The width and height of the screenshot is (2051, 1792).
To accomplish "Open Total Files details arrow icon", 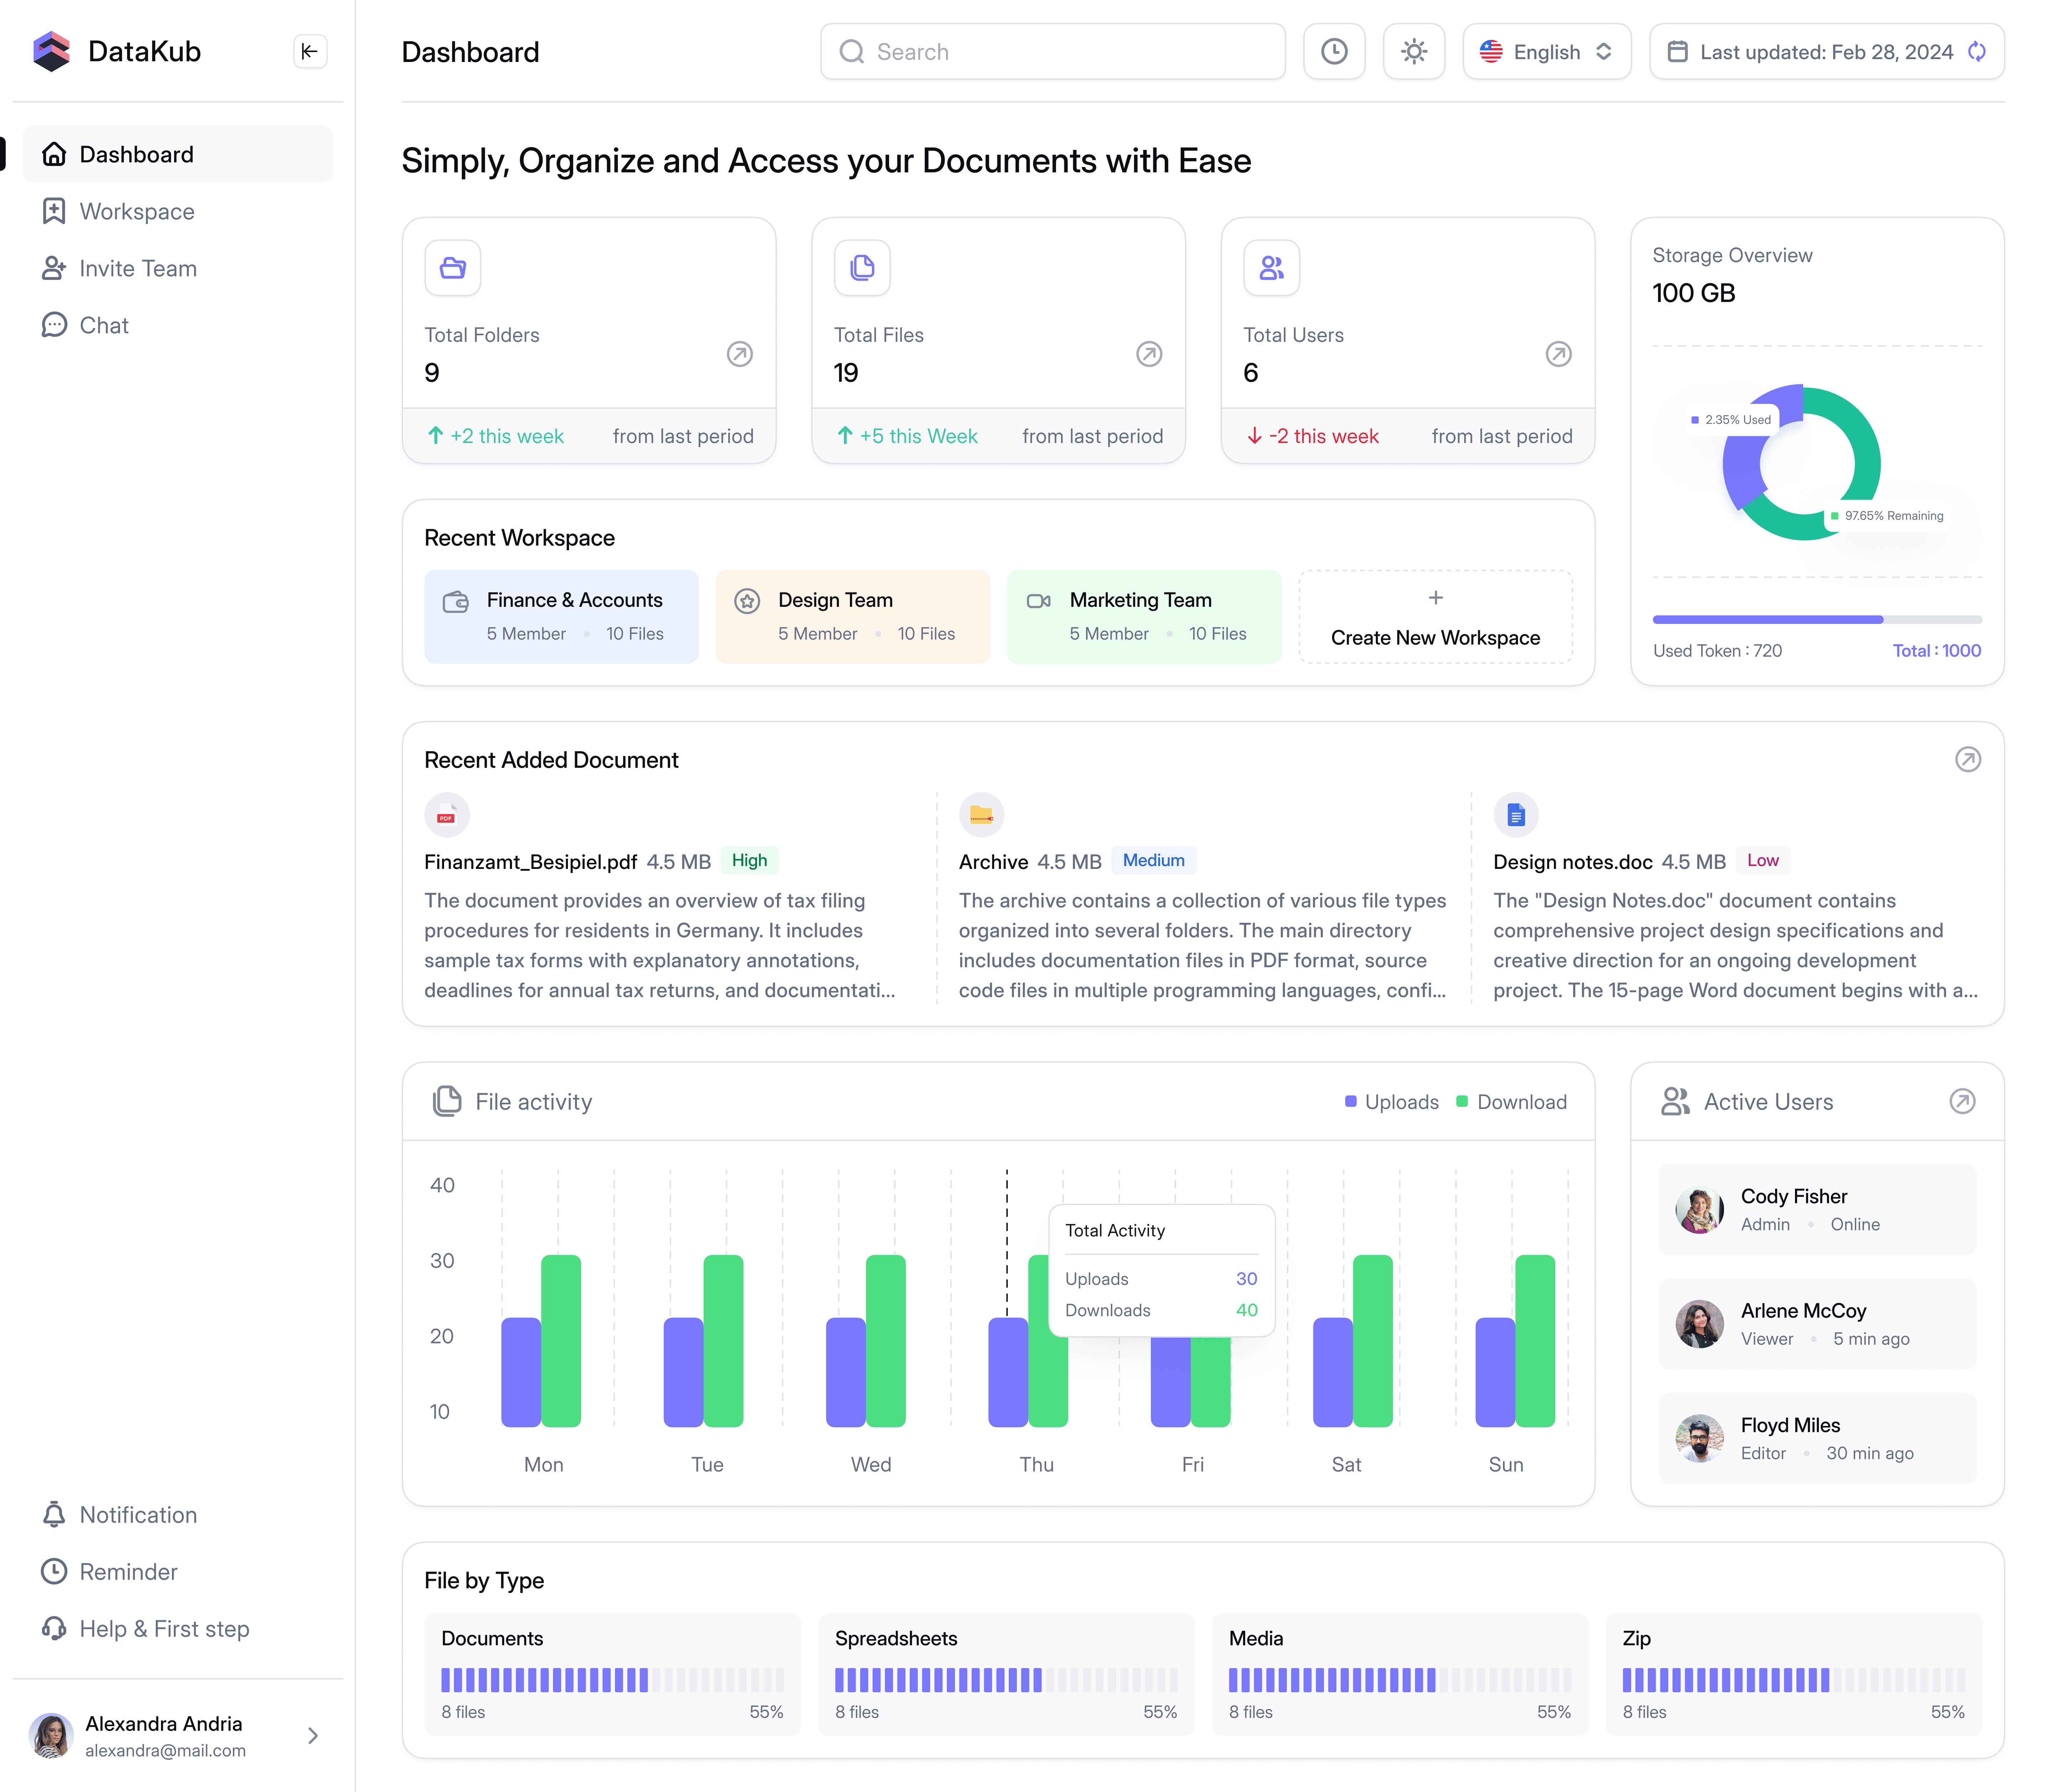I will [1149, 354].
